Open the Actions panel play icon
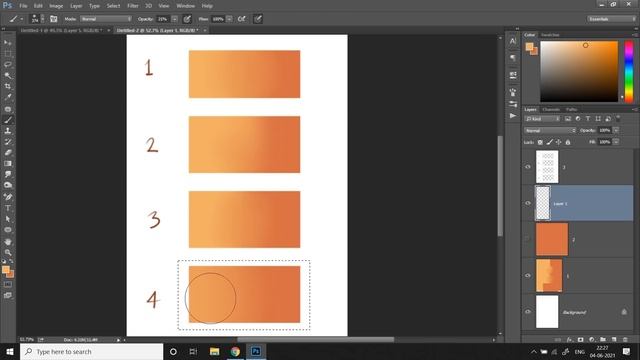The height and width of the screenshot is (360, 640). click(513, 116)
